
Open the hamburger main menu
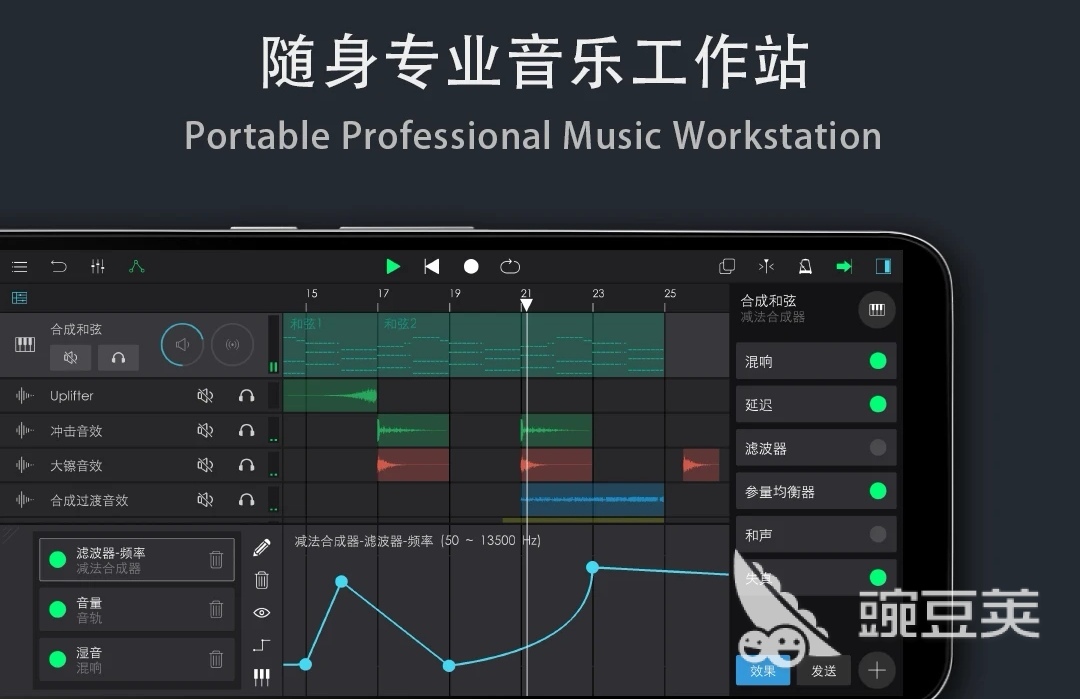pos(20,266)
